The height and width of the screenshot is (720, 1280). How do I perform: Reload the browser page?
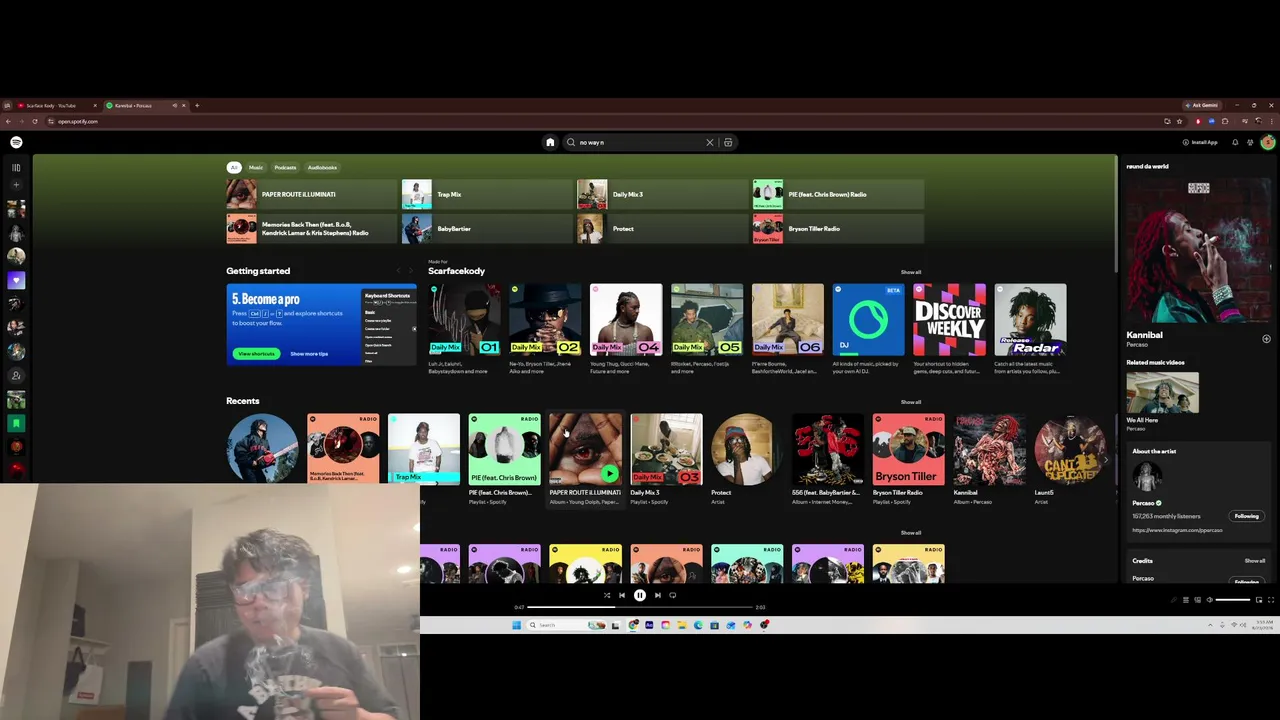click(x=35, y=121)
